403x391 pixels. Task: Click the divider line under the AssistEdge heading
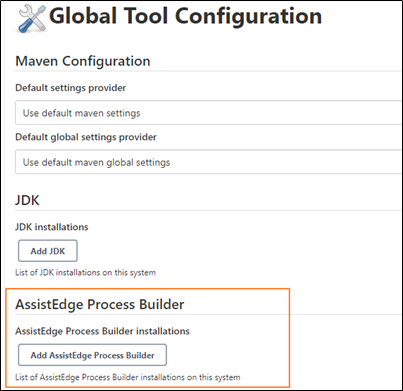point(208,314)
